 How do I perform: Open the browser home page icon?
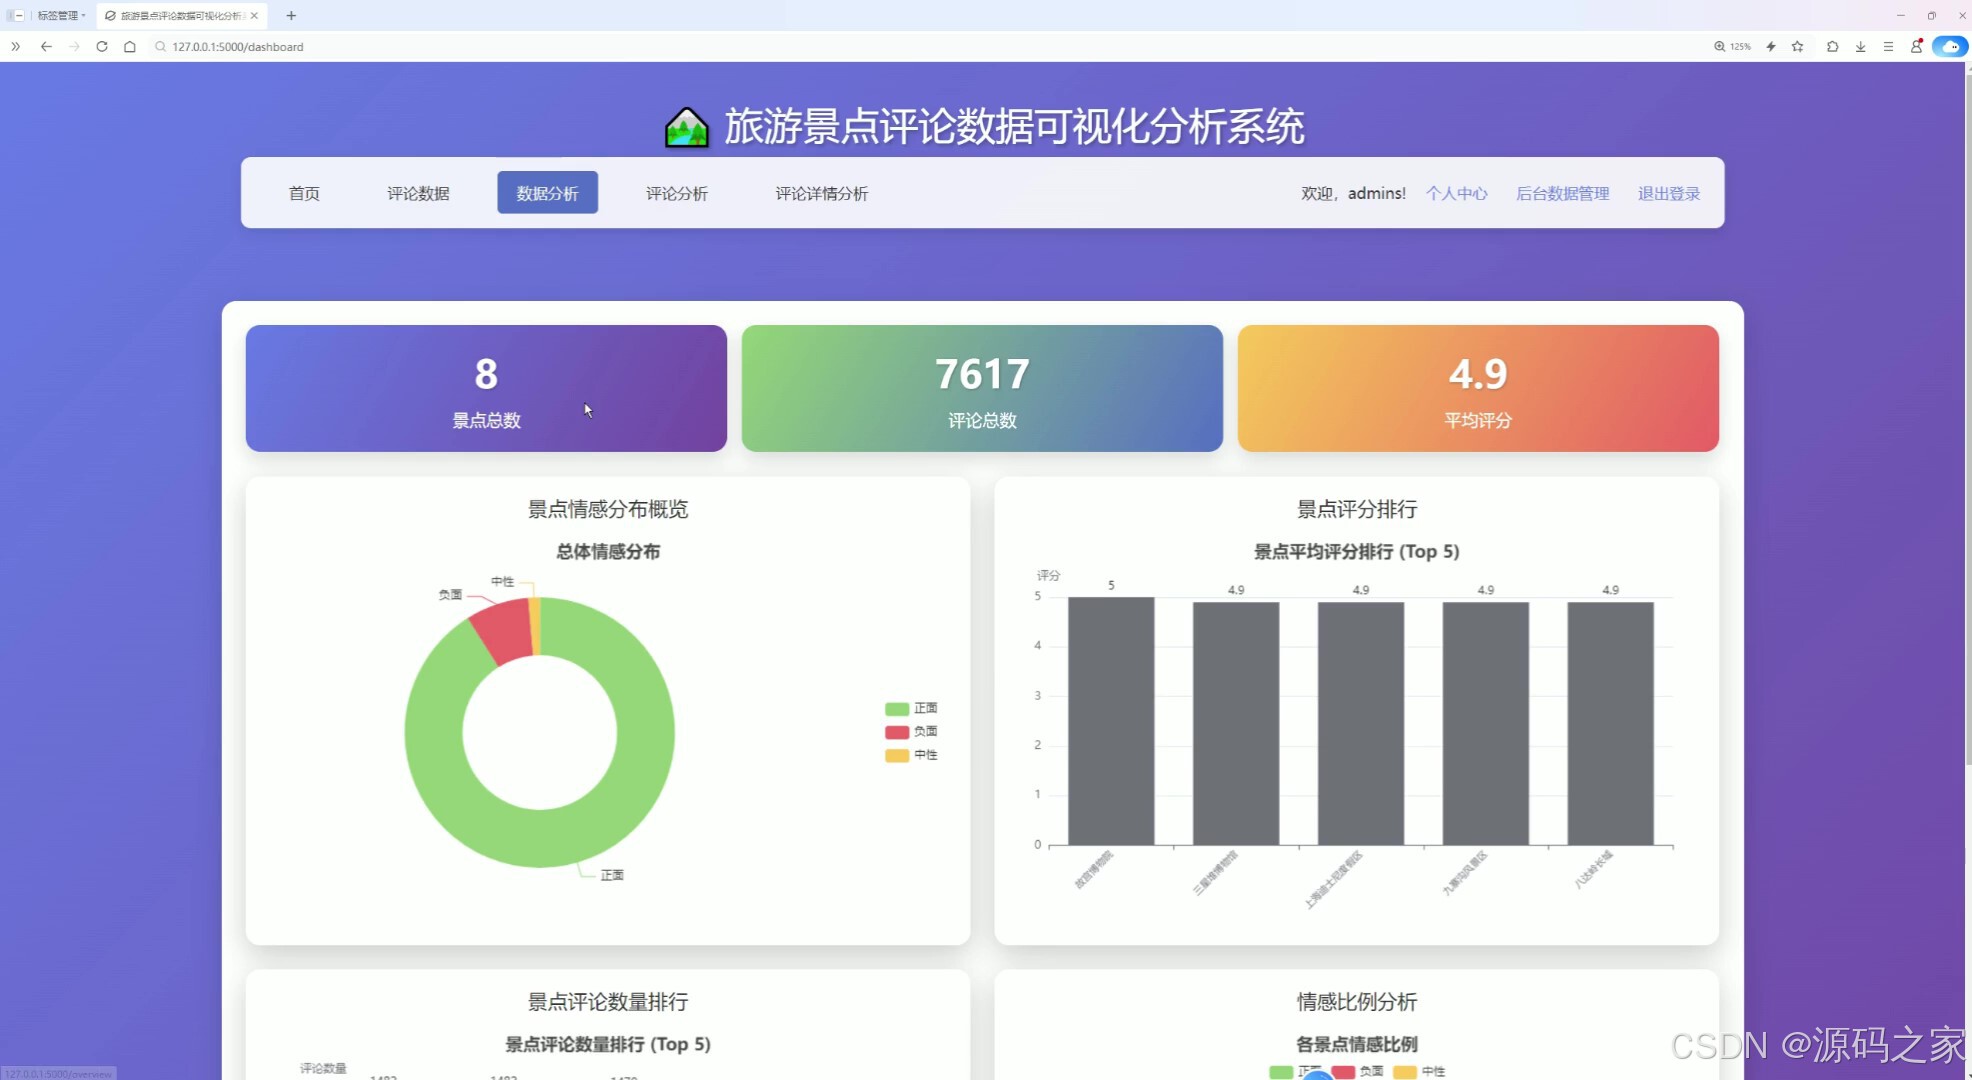coord(129,46)
